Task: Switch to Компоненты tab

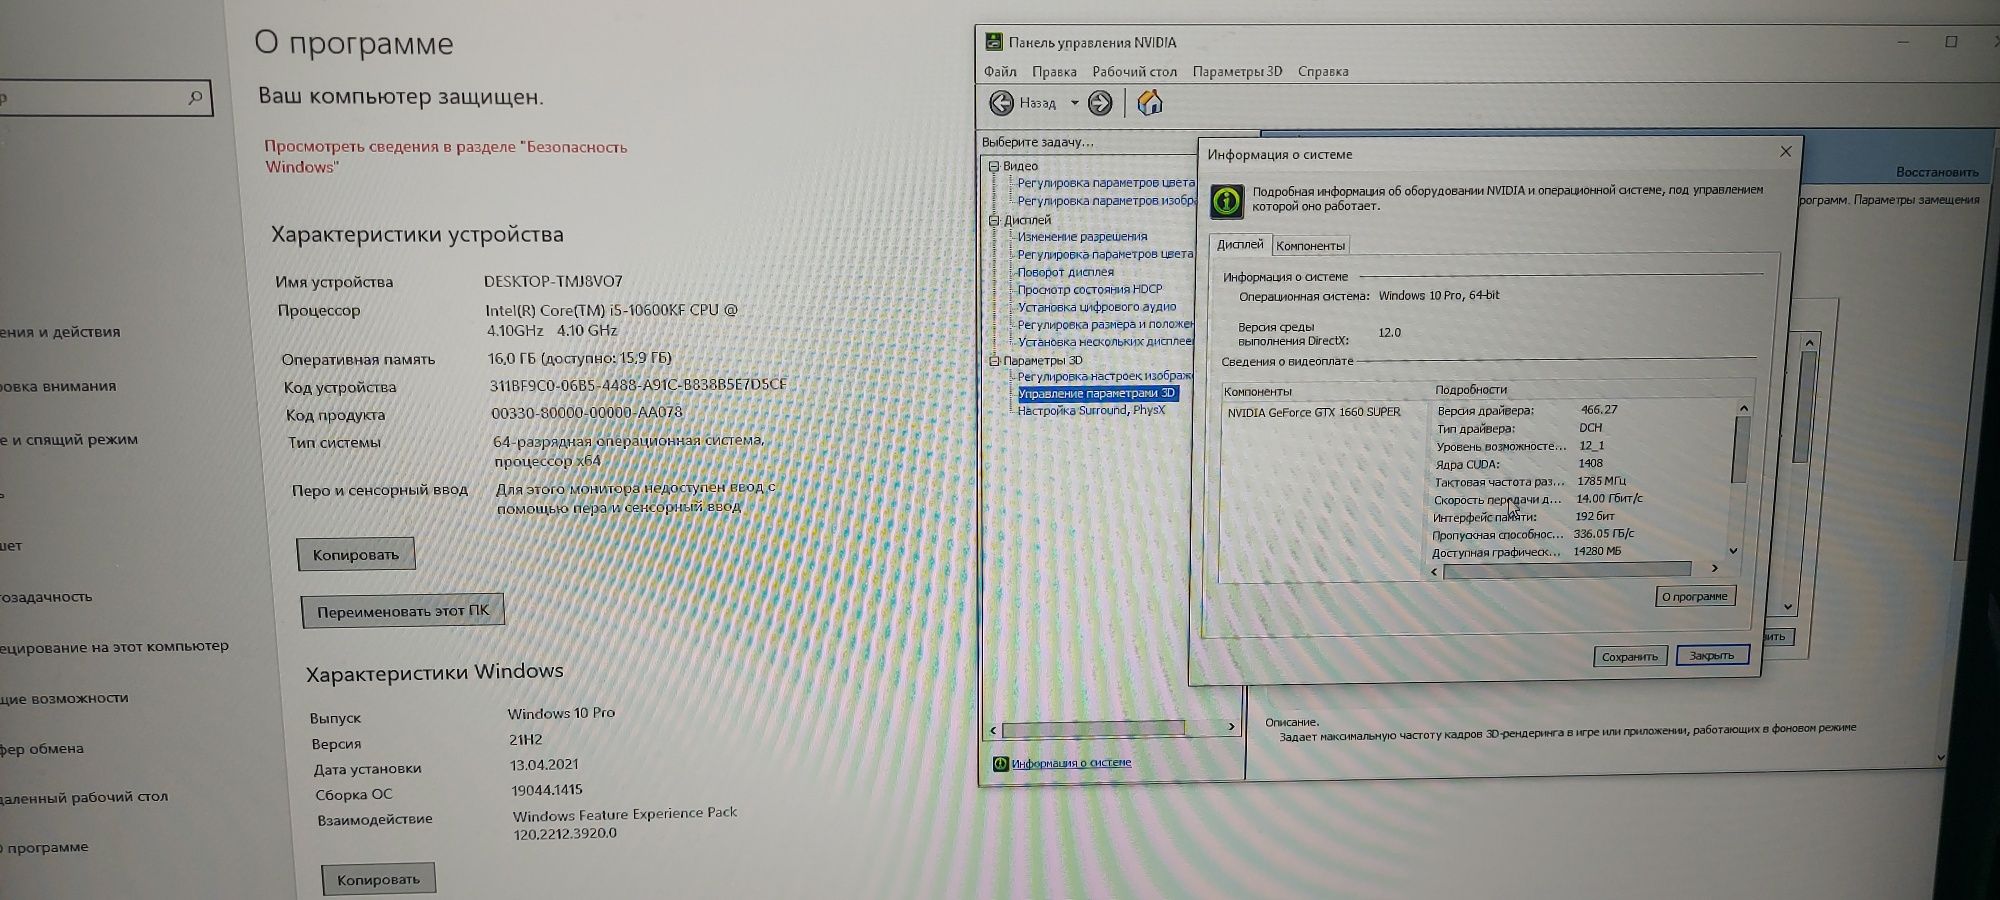Action: click(x=1310, y=246)
